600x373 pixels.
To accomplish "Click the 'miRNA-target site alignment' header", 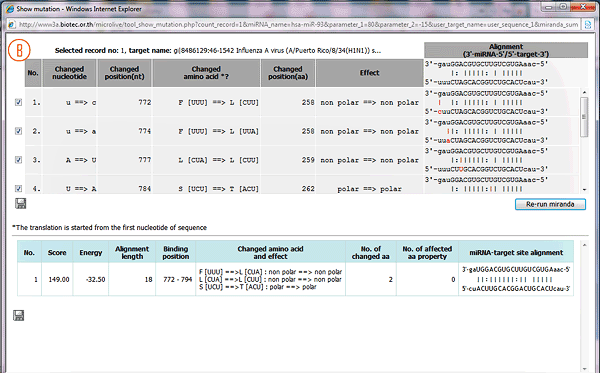I will (x=516, y=252).
